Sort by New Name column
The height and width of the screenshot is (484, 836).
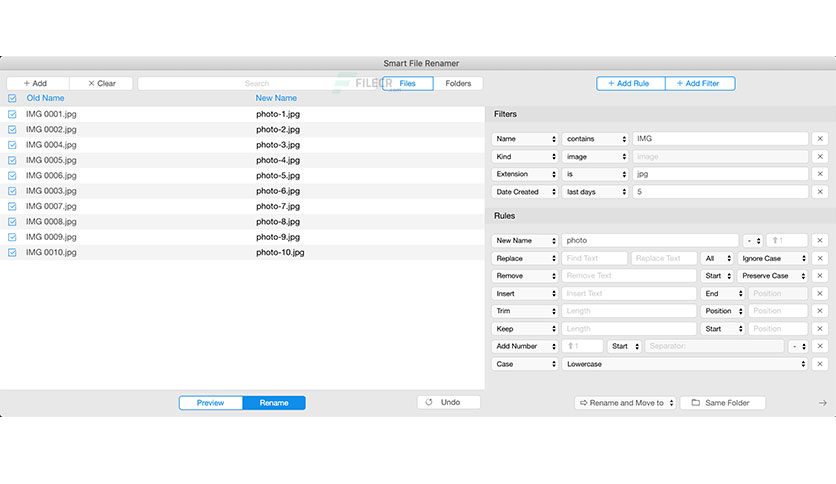pyautogui.click(x=276, y=98)
